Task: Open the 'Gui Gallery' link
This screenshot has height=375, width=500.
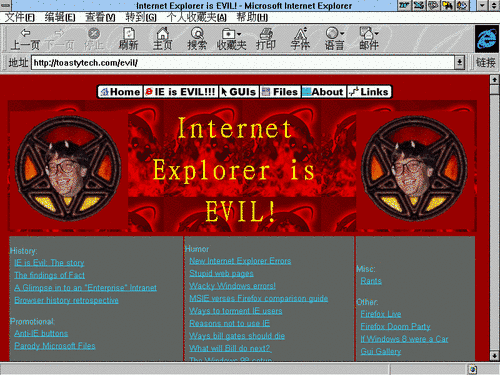Action: (x=381, y=351)
